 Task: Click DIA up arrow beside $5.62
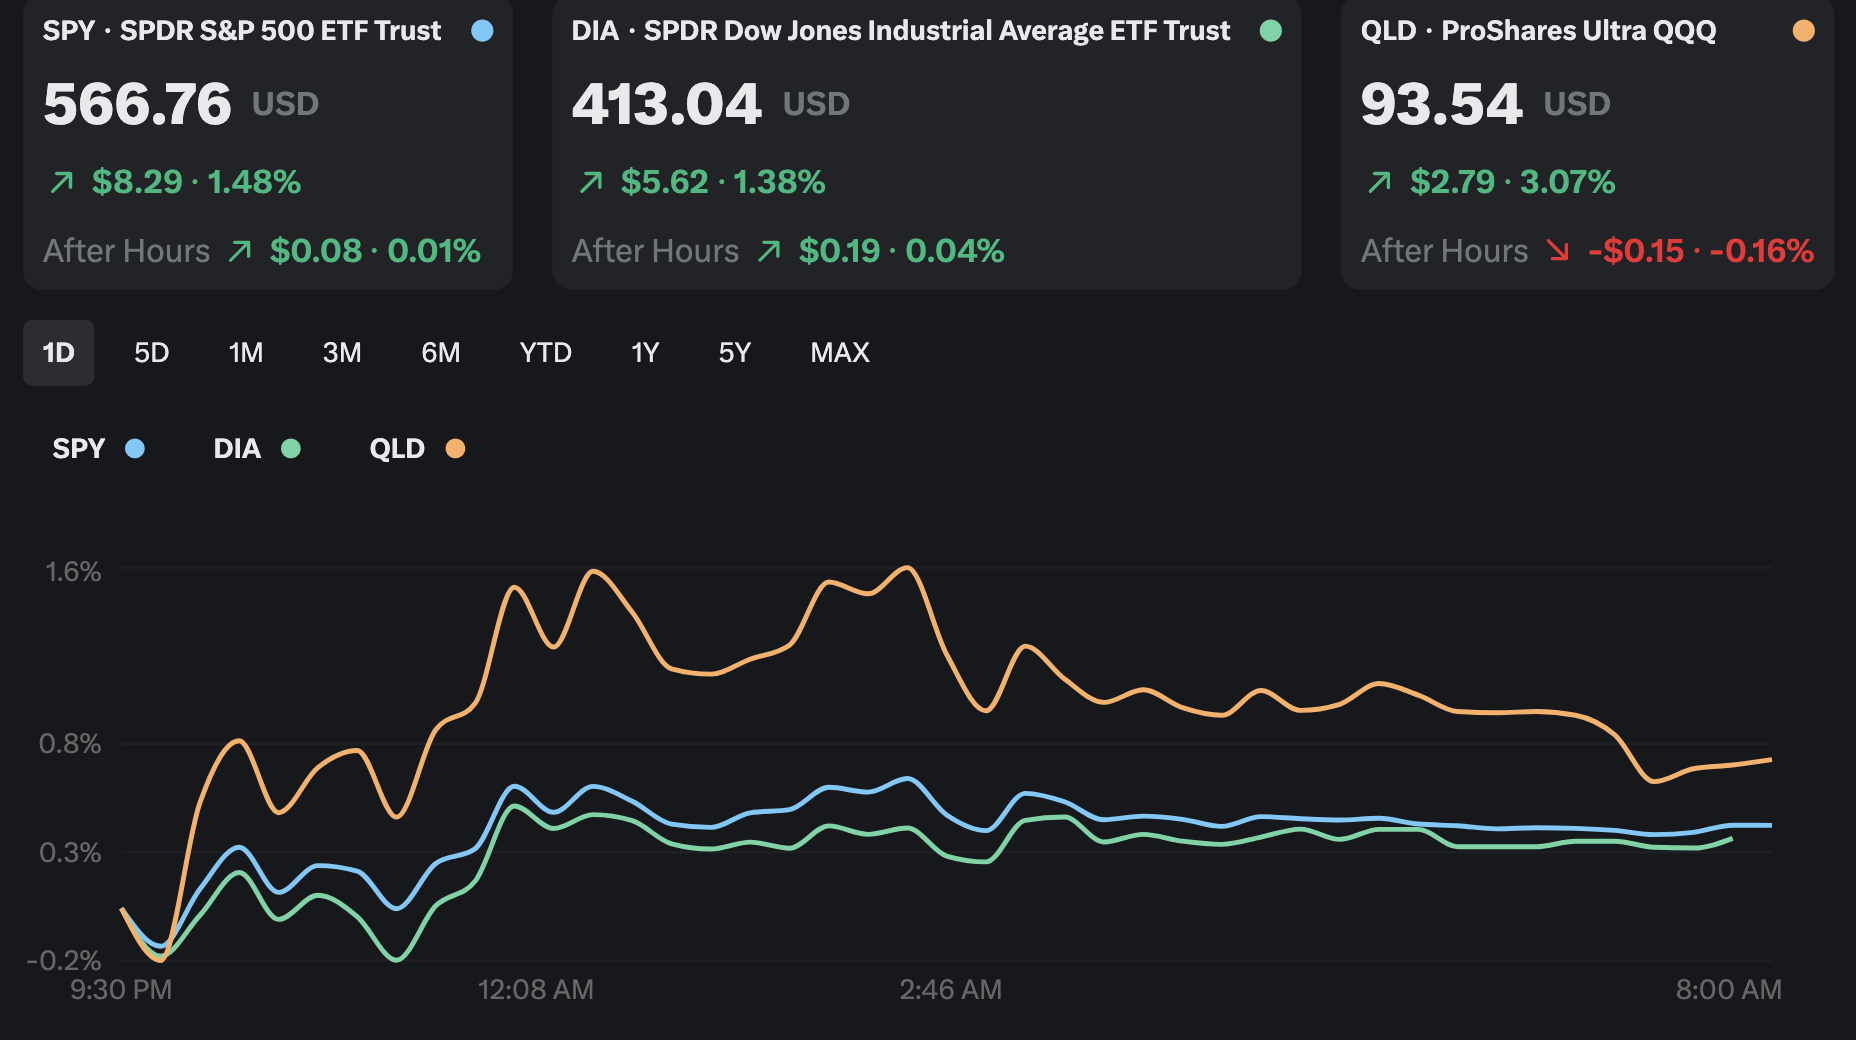click(591, 182)
